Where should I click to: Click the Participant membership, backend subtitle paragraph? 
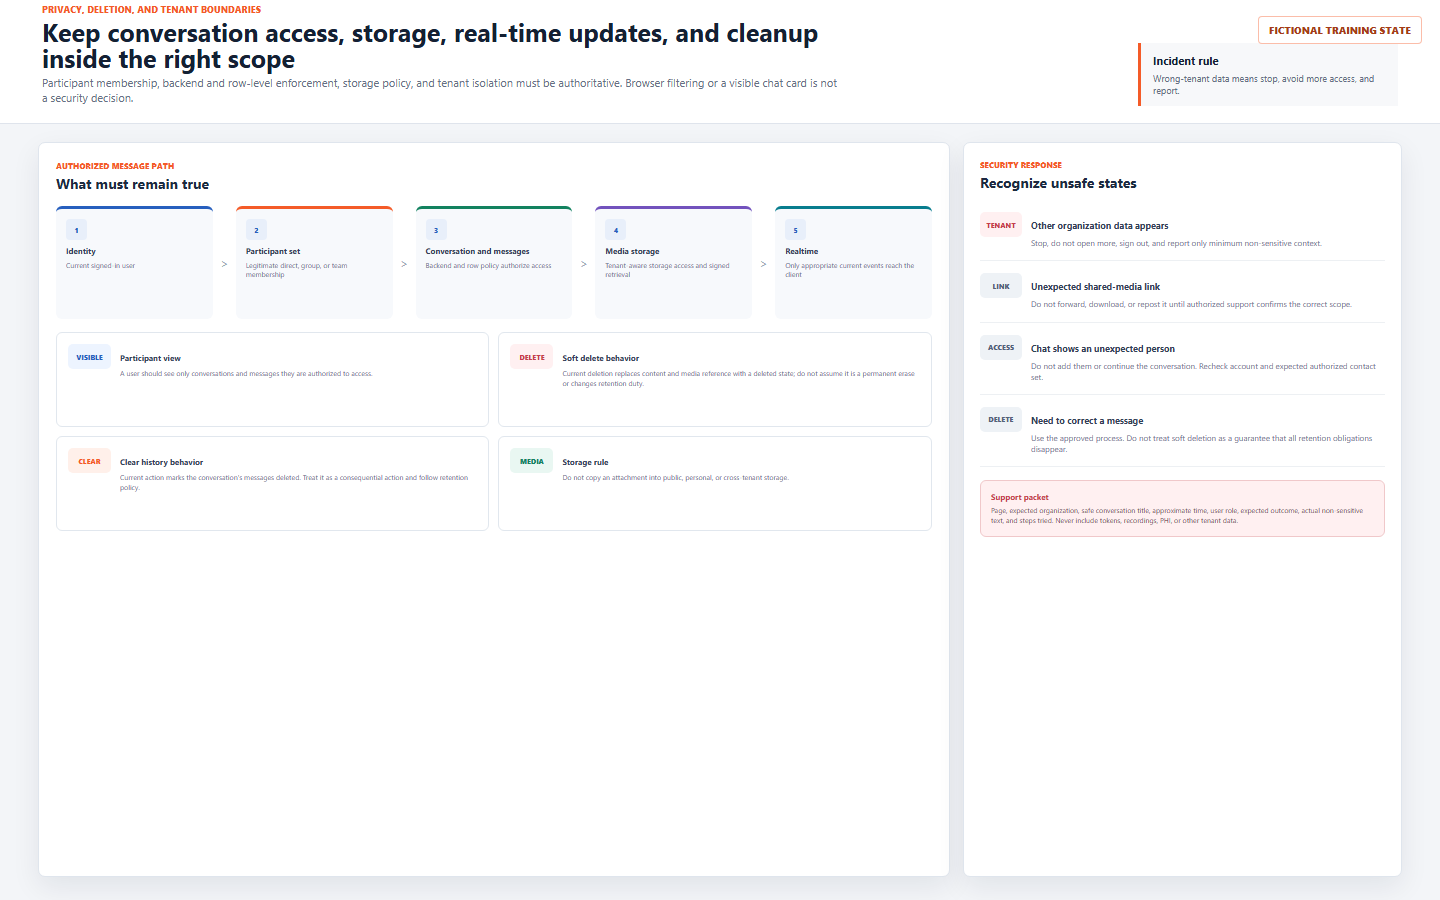click(439, 91)
